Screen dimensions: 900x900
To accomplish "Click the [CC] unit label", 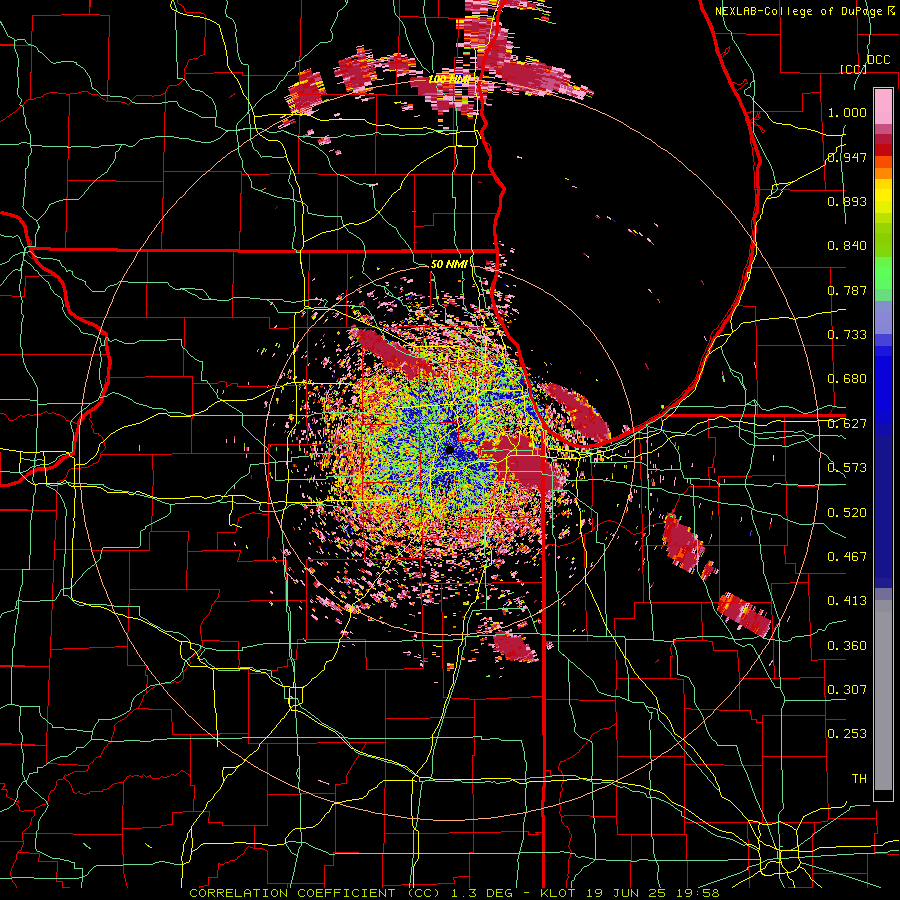I will pos(853,69).
